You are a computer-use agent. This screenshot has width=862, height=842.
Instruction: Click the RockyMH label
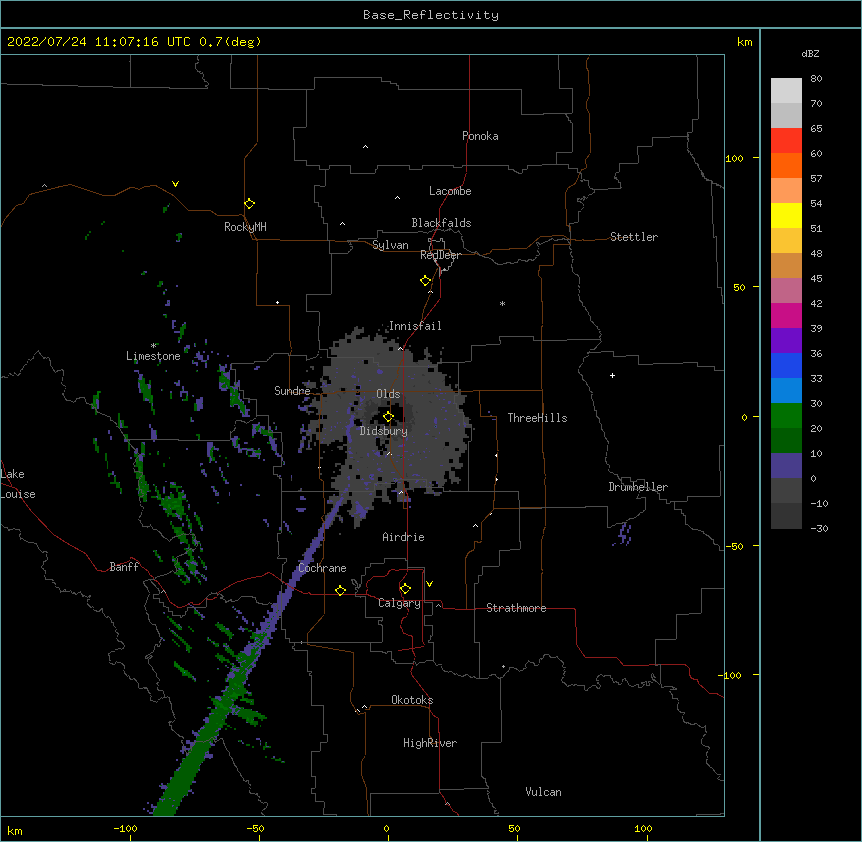click(245, 226)
